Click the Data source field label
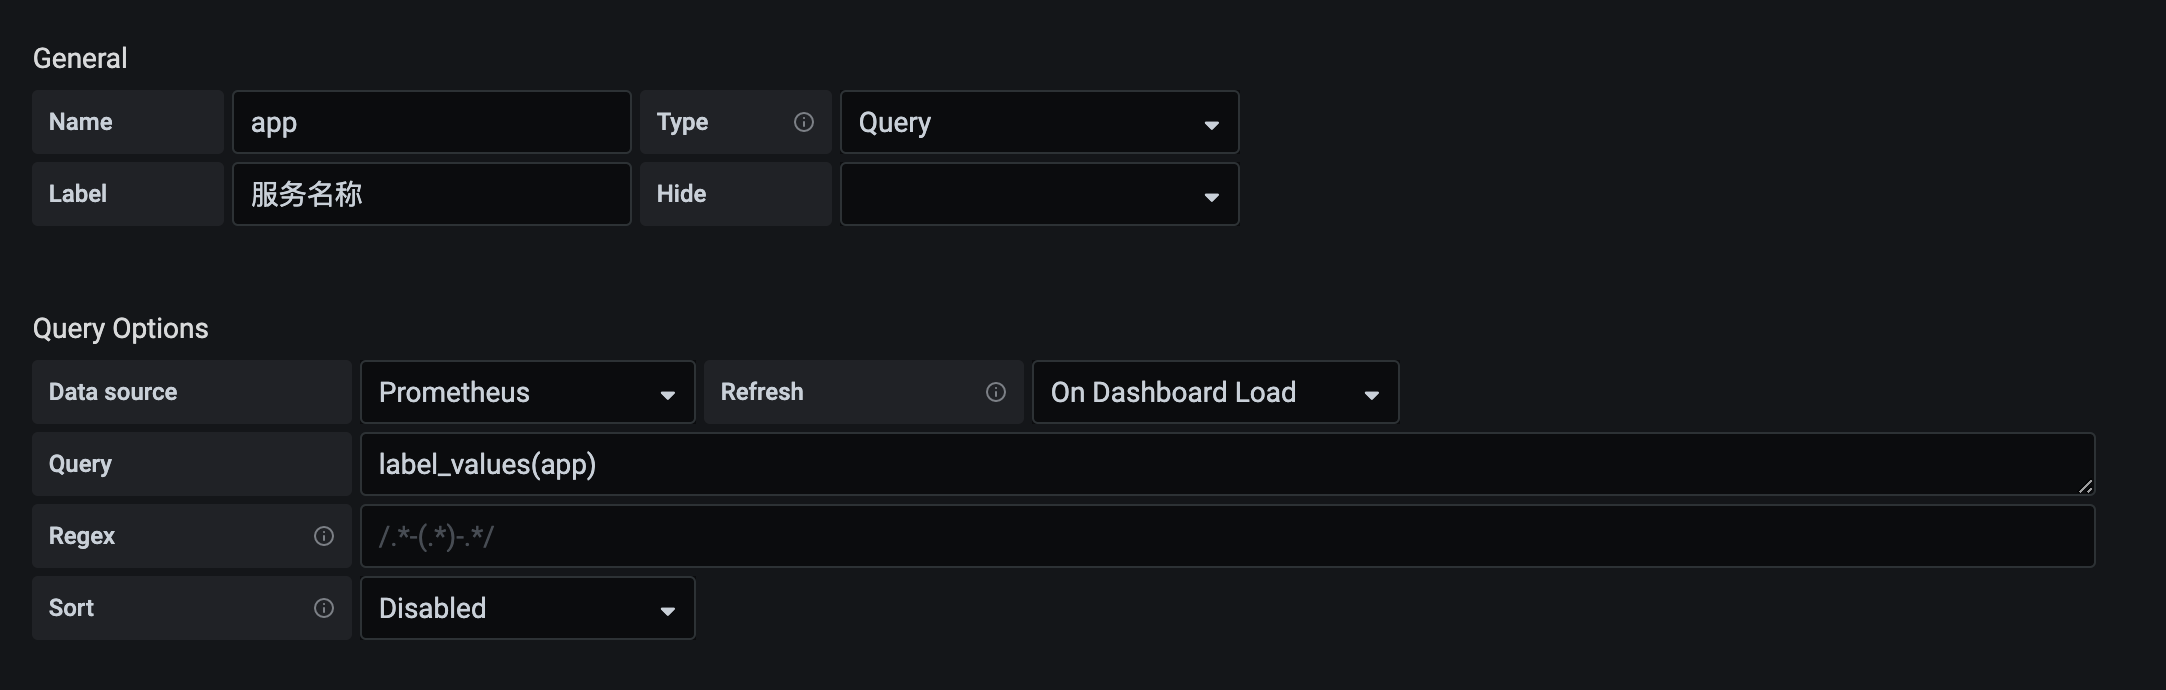The height and width of the screenshot is (690, 2166). point(113,392)
